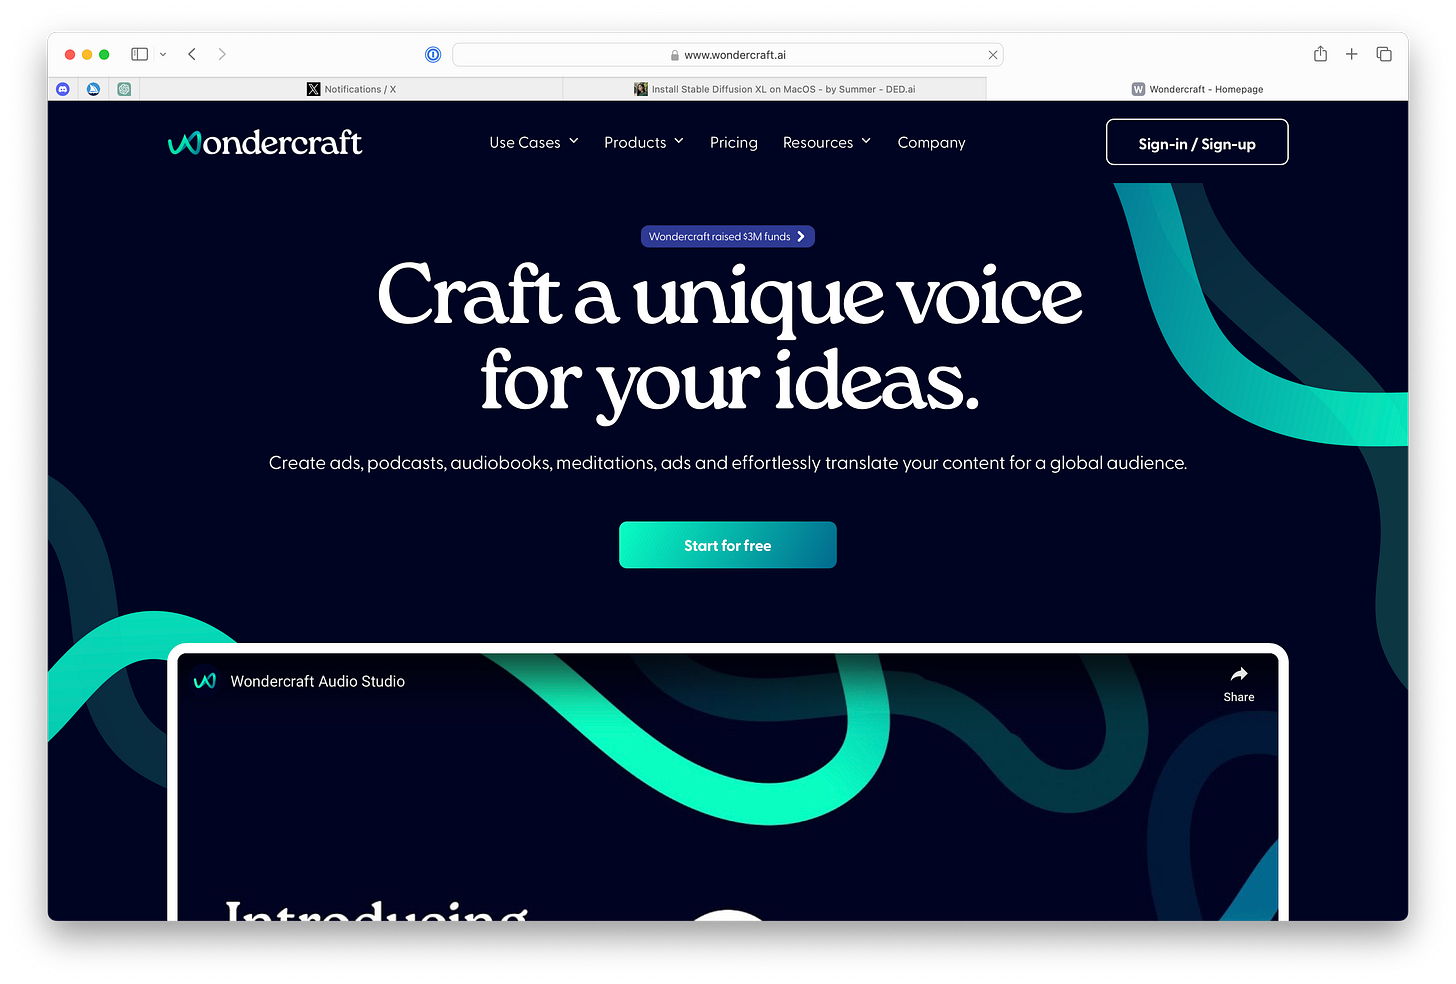Image resolution: width=1456 pixels, height=984 pixels.
Task: Show the tab overview icon
Action: click(1384, 54)
